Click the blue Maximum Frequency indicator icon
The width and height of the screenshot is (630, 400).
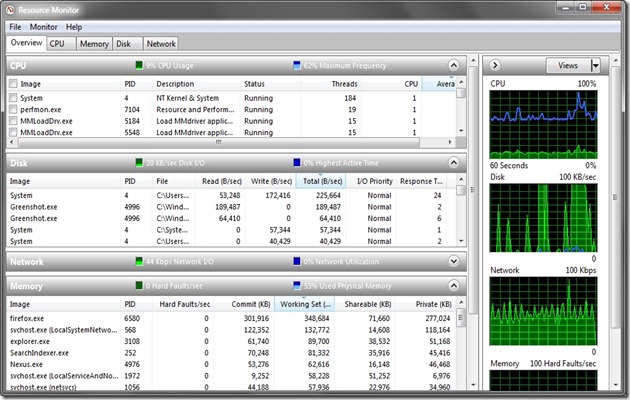[297, 66]
